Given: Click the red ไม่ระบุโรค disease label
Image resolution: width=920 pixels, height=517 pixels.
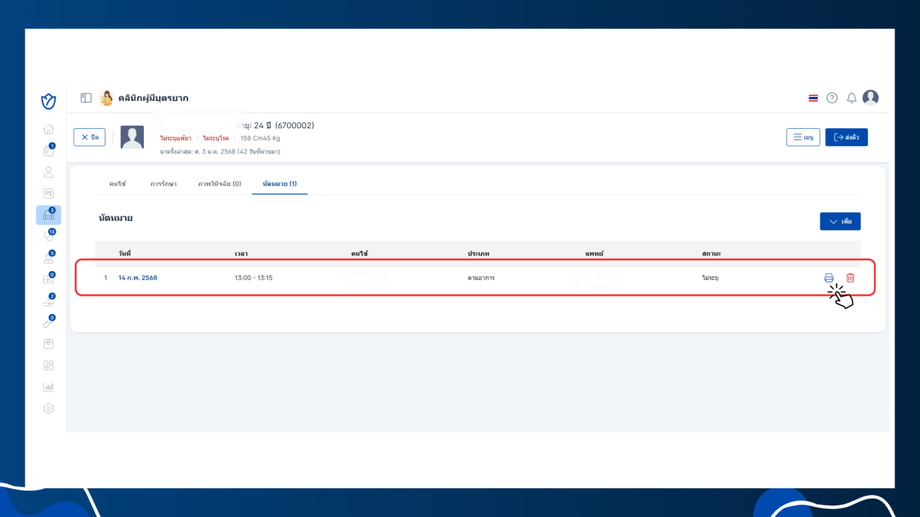Looking at the screenshot, I should (x=216, y=138).
